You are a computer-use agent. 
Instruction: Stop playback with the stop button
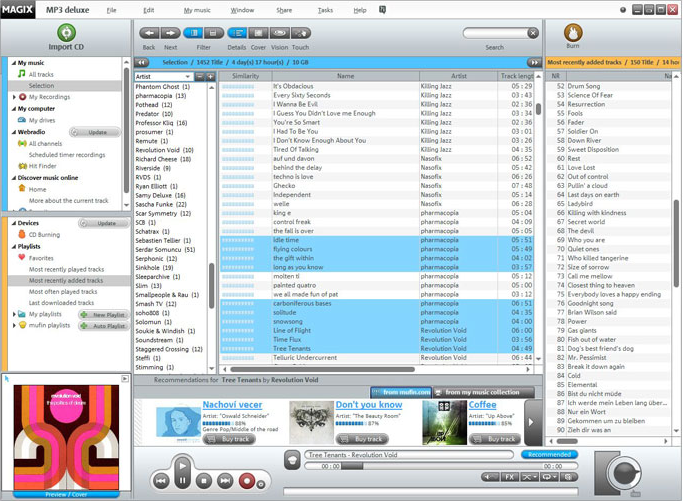point(204,481)
